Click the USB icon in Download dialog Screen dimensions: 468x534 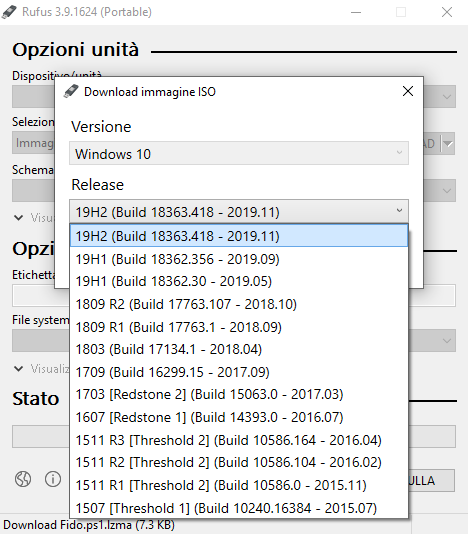71,92
